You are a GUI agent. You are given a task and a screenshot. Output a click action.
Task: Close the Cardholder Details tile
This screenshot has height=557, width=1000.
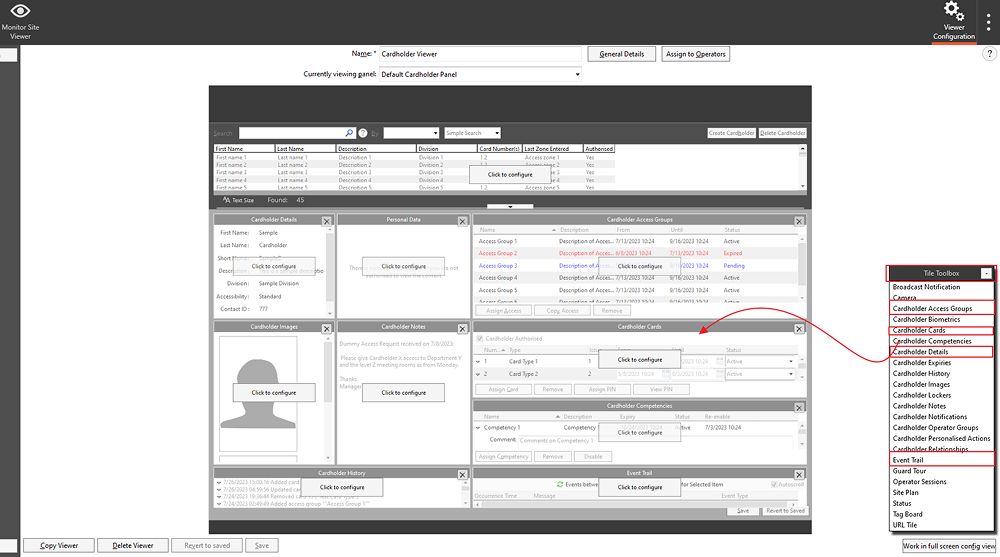(326, 221)
